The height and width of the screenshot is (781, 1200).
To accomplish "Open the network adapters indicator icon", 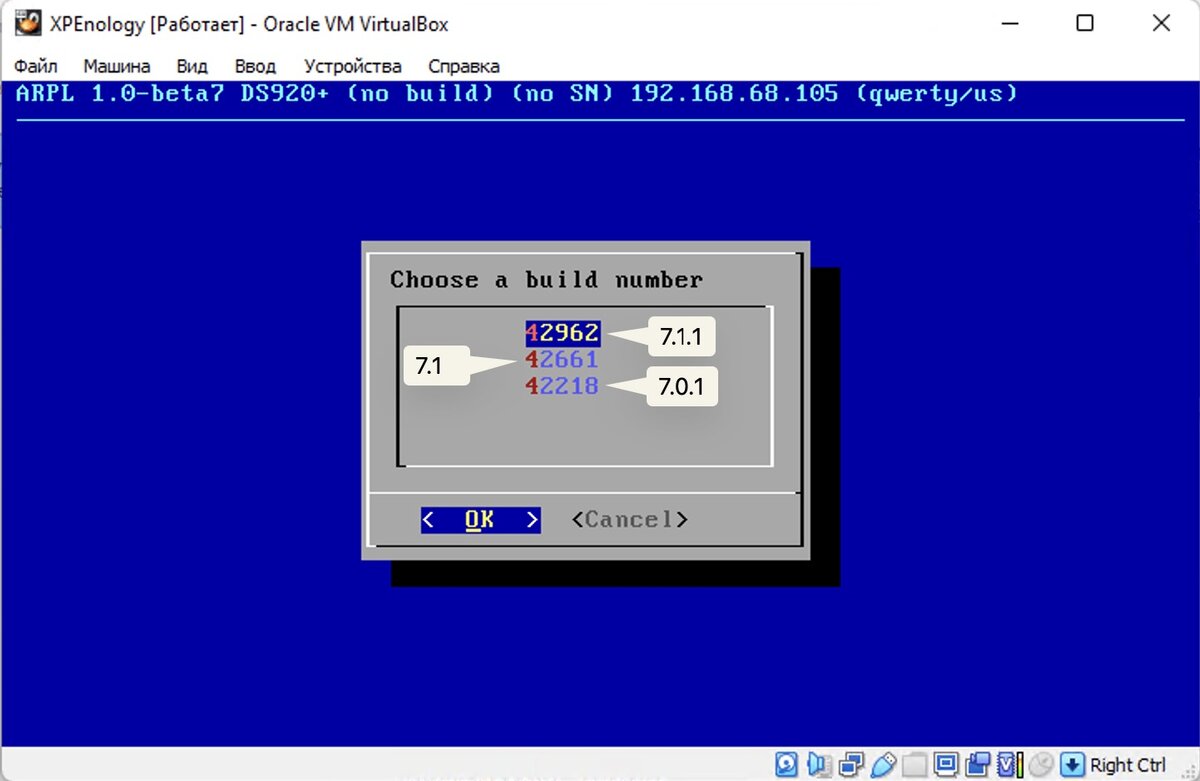I will pyautogui.click(x=851, y=764).
